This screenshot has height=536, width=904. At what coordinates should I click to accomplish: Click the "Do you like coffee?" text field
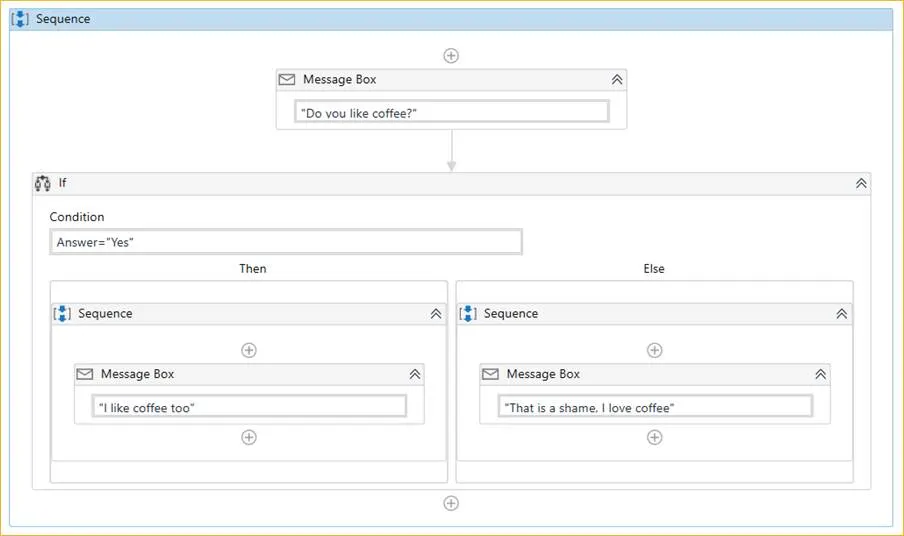coord(452,112)
